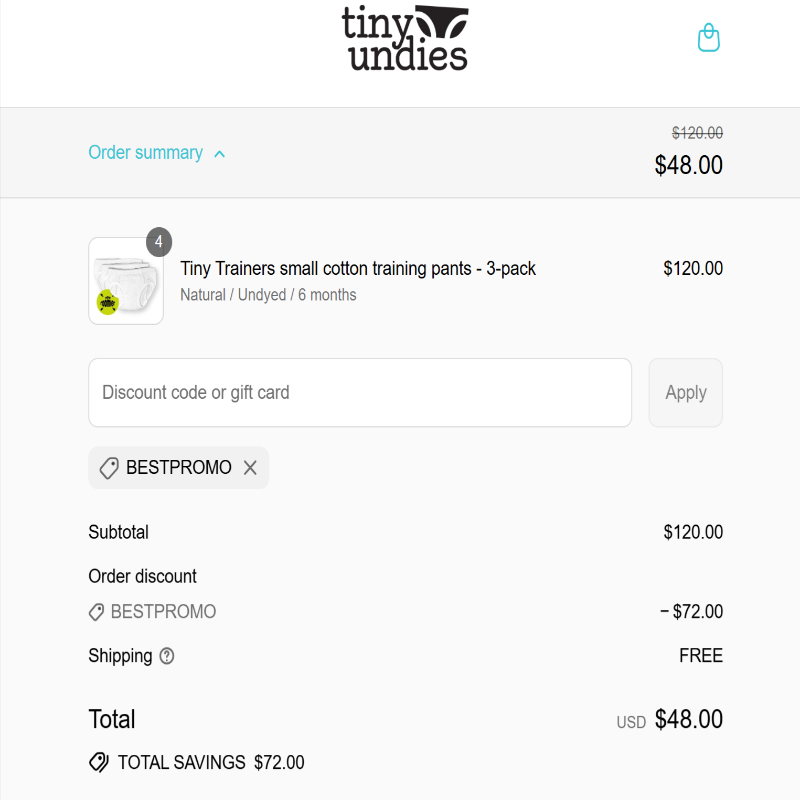800x800 pixels.
Task: Click the Tiny Trainers product title
Action: (x=358, y=268)
